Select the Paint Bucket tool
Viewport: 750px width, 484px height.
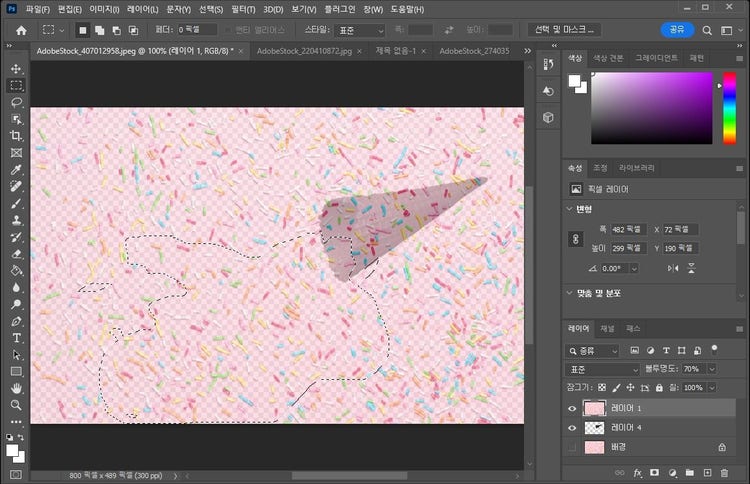16,270
